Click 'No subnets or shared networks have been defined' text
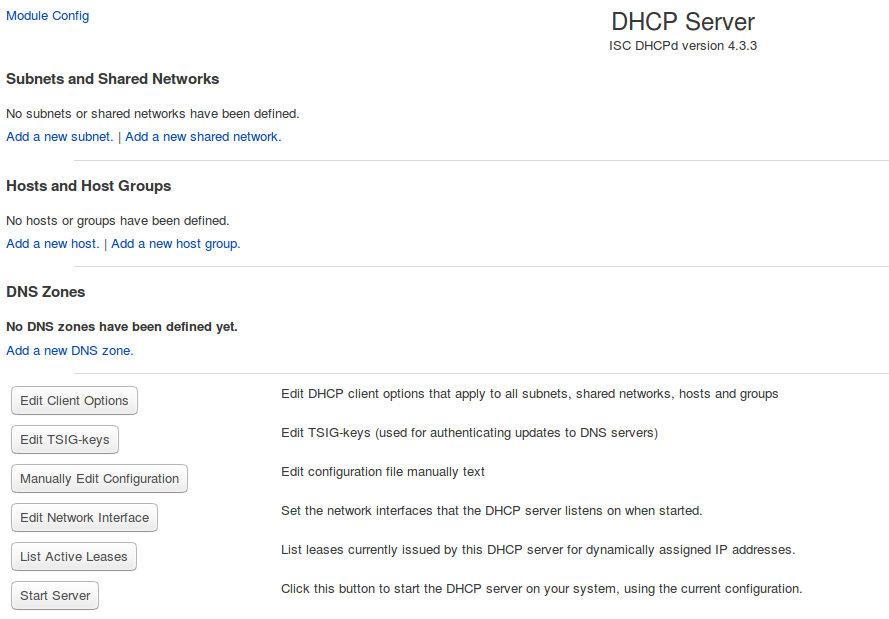Image resolution: width=889 pixels, height=619 pixels. pyautogui.click(x=153, y=114)
